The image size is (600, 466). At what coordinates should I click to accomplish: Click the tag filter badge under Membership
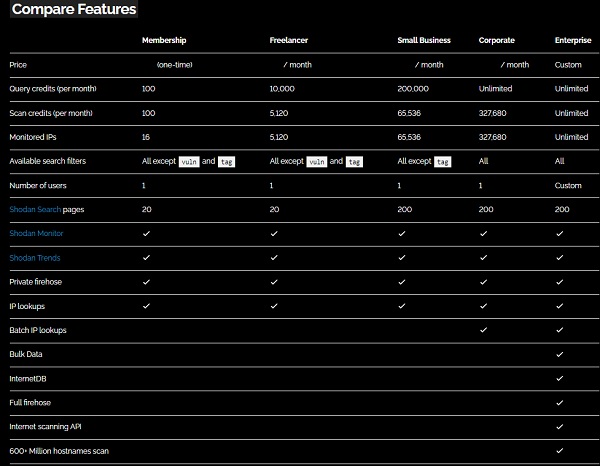click(227, 162)
